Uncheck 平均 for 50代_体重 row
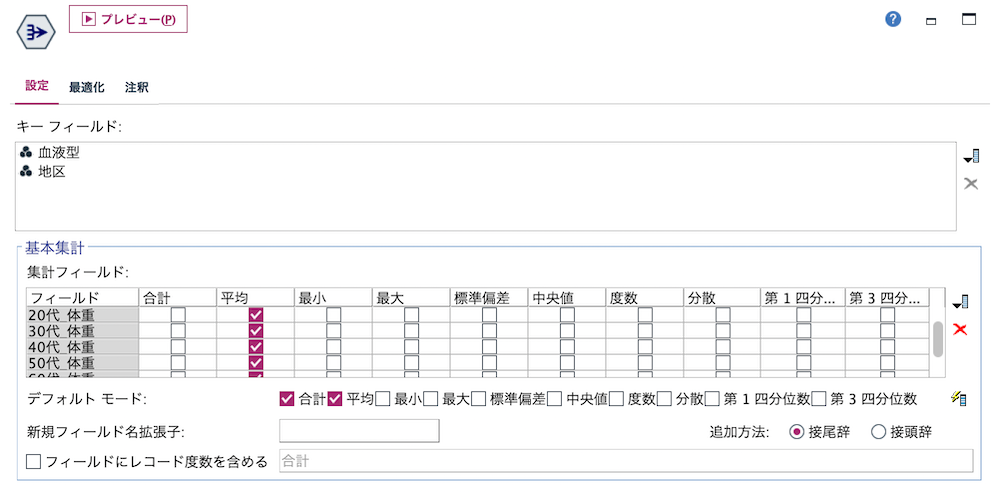 [256, 362]
